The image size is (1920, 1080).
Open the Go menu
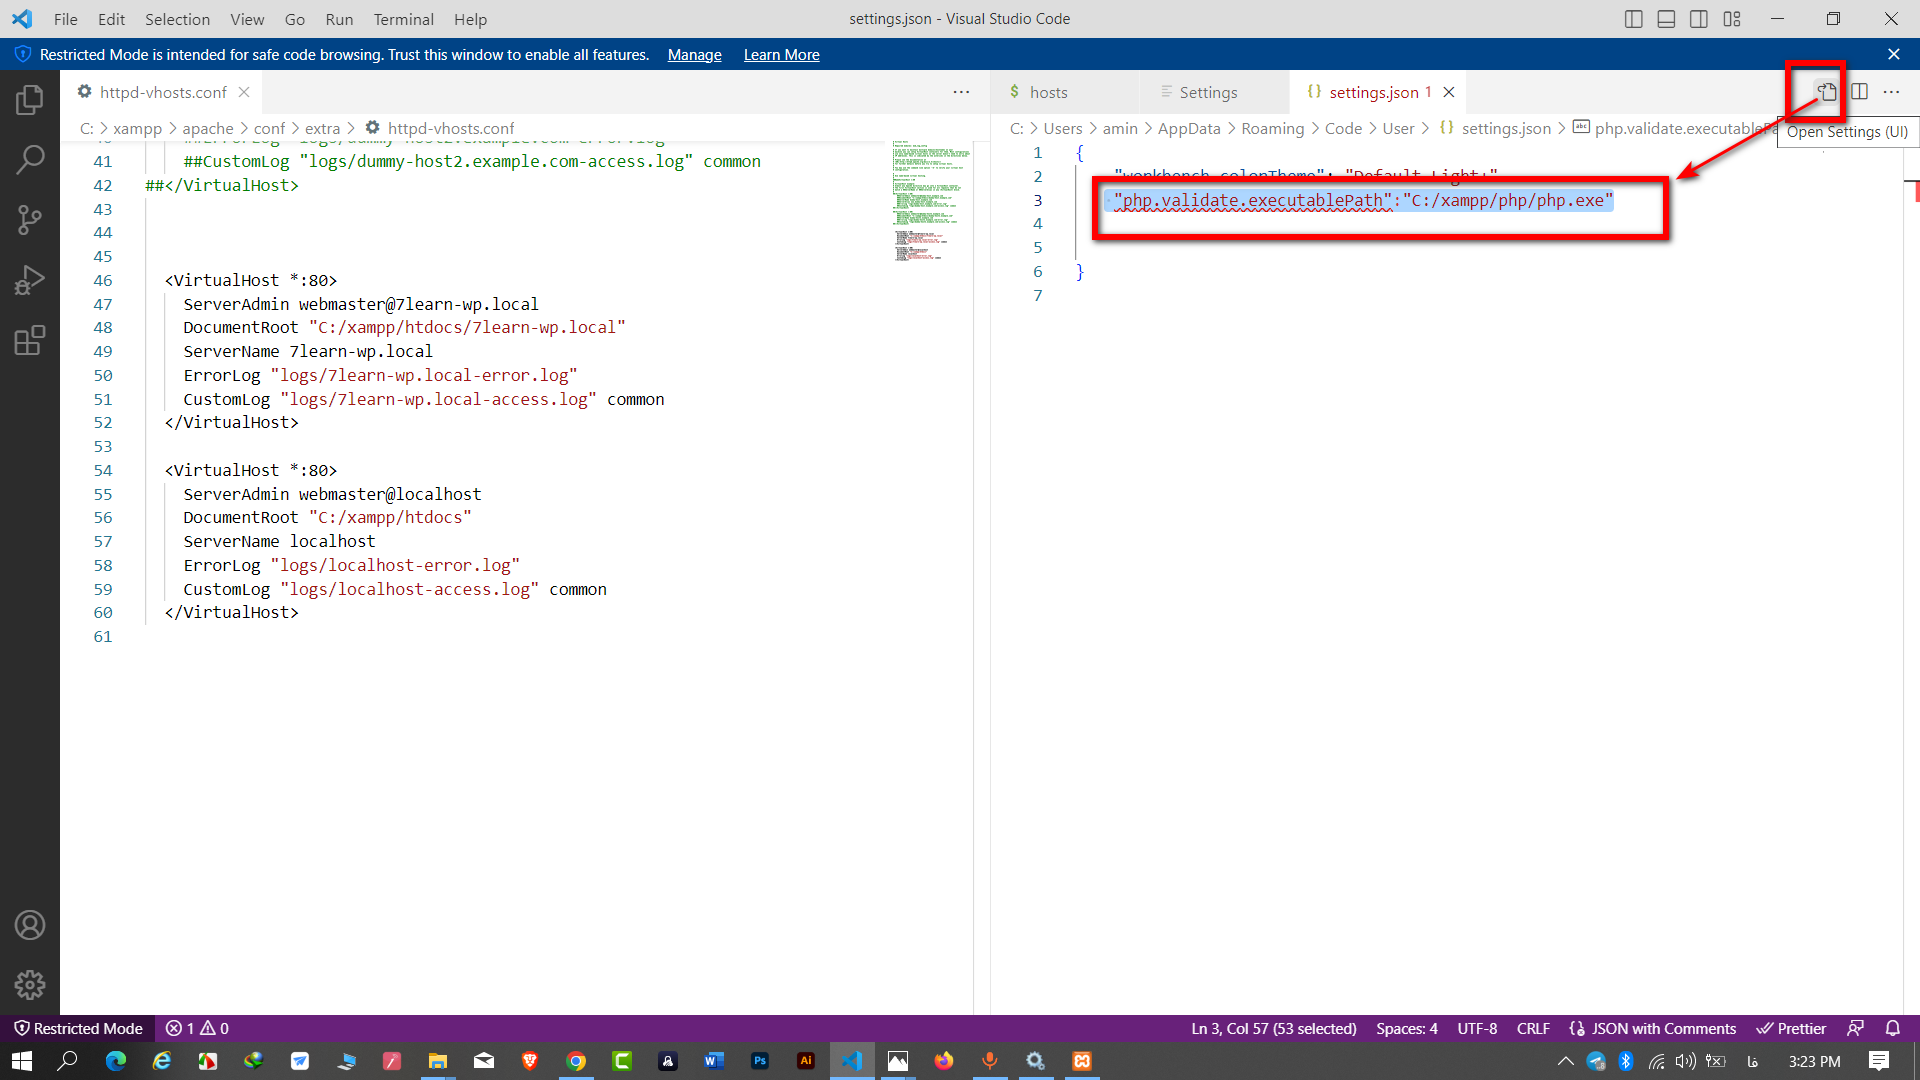[x=295, y=19]
